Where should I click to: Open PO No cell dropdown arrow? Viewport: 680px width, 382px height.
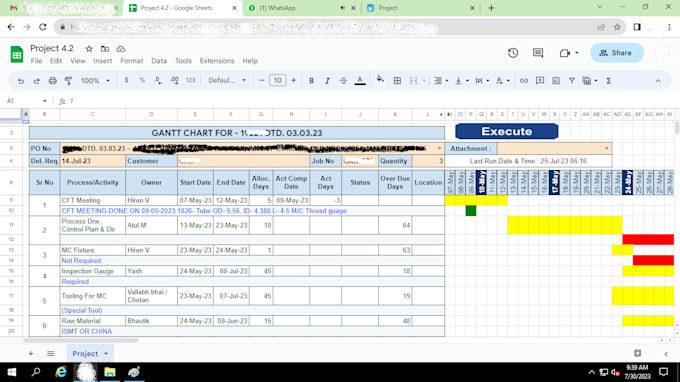439,148
